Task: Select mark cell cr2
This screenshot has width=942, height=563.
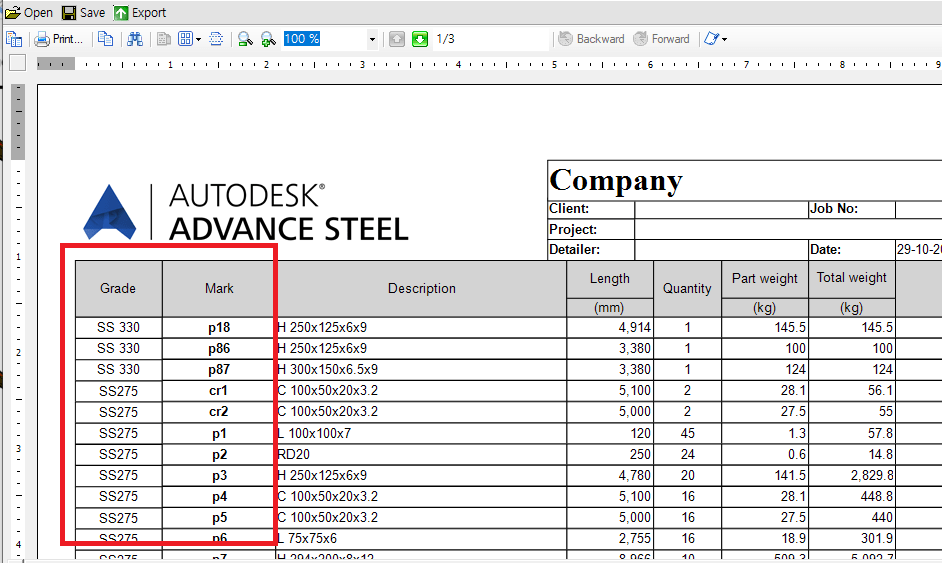Action: [219, 412]
